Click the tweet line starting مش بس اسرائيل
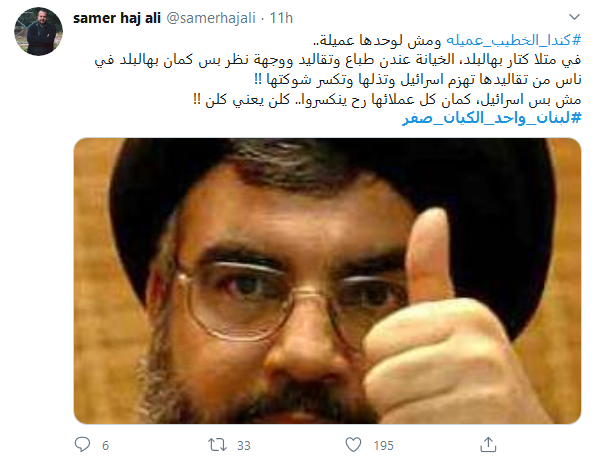The image size is (596, 462). tap(387, 99)
